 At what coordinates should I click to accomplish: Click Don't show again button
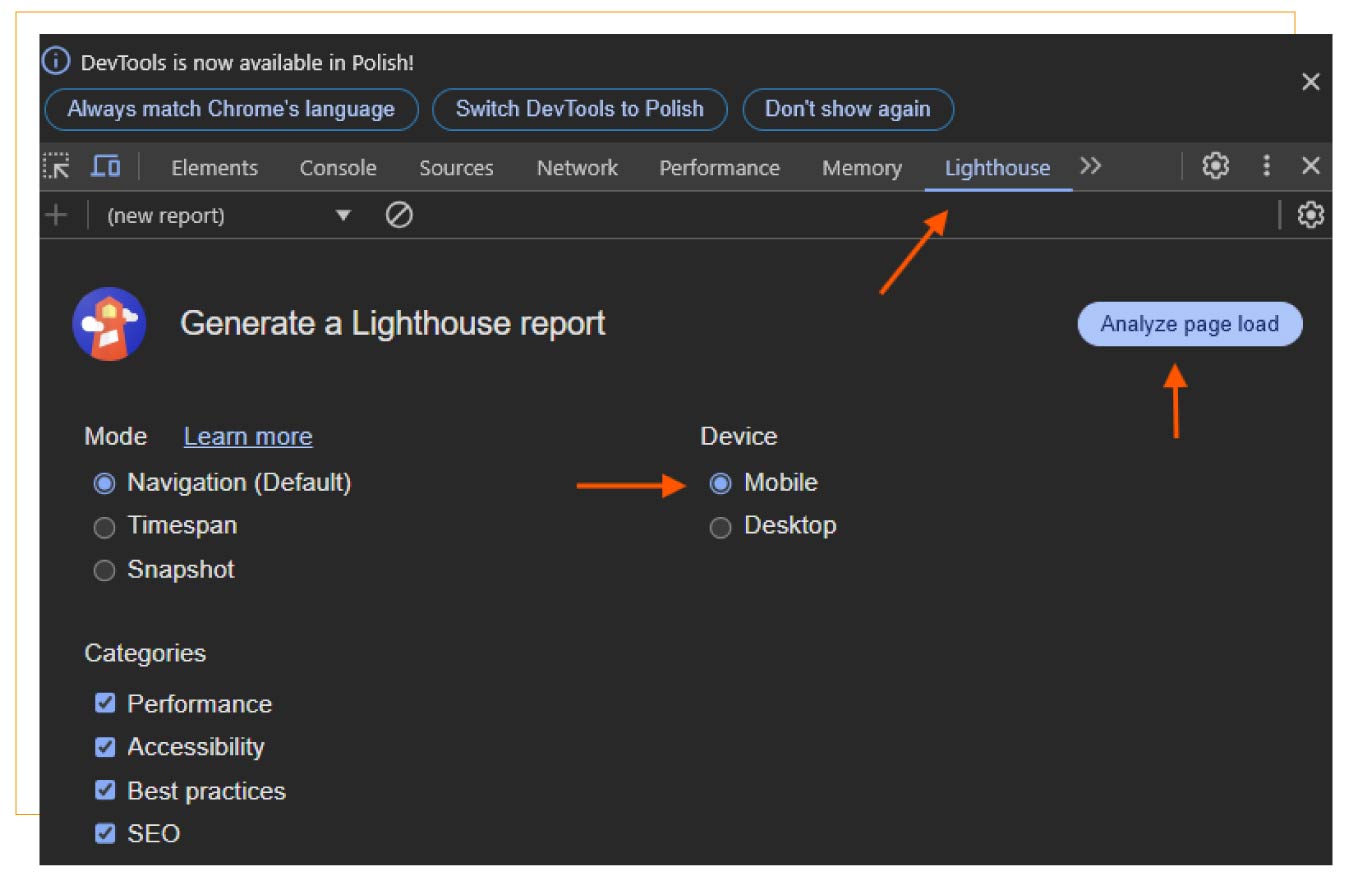point(848,109)
